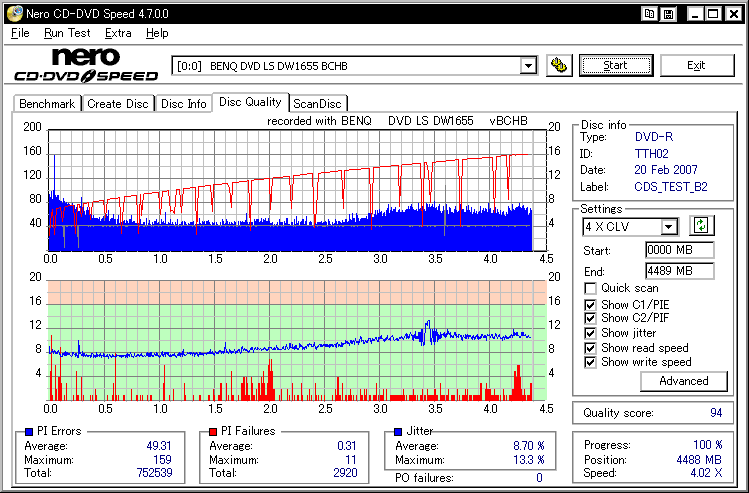Screen dimensions: 749x493
Task: Click PI Errors maximum 159
Action: (x=162, y=460)
